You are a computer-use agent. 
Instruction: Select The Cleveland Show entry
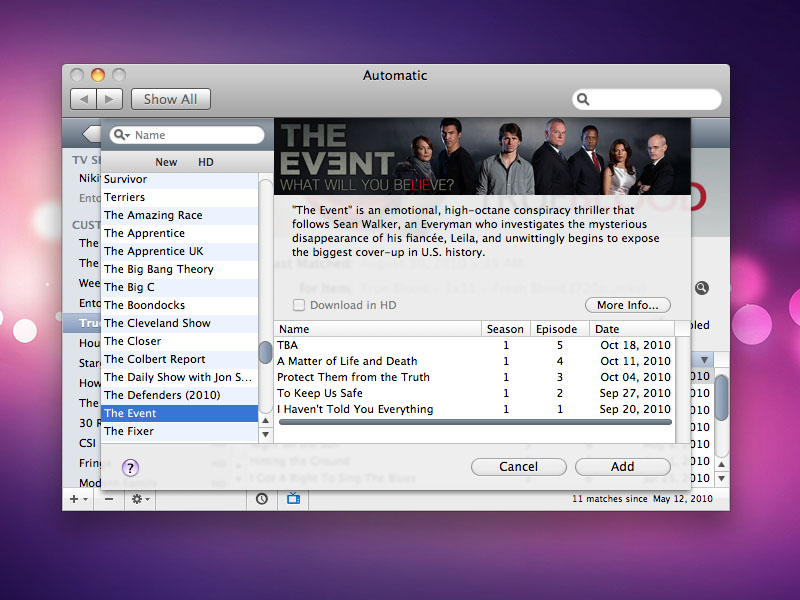point(180,323)
